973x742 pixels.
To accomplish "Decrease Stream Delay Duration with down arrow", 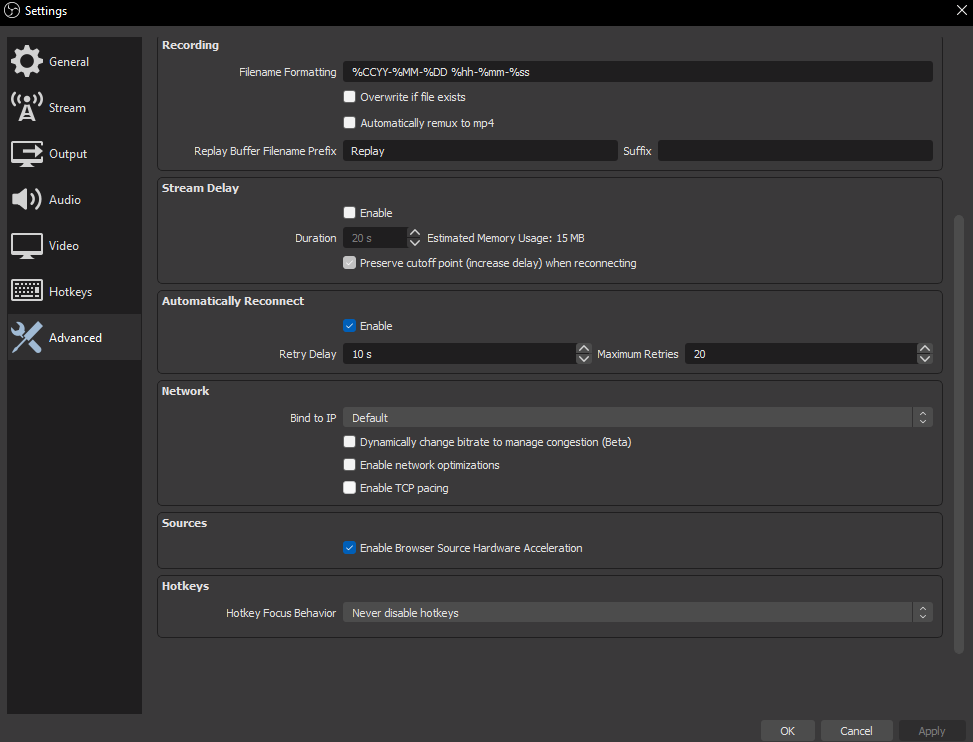I will [415, 243].
